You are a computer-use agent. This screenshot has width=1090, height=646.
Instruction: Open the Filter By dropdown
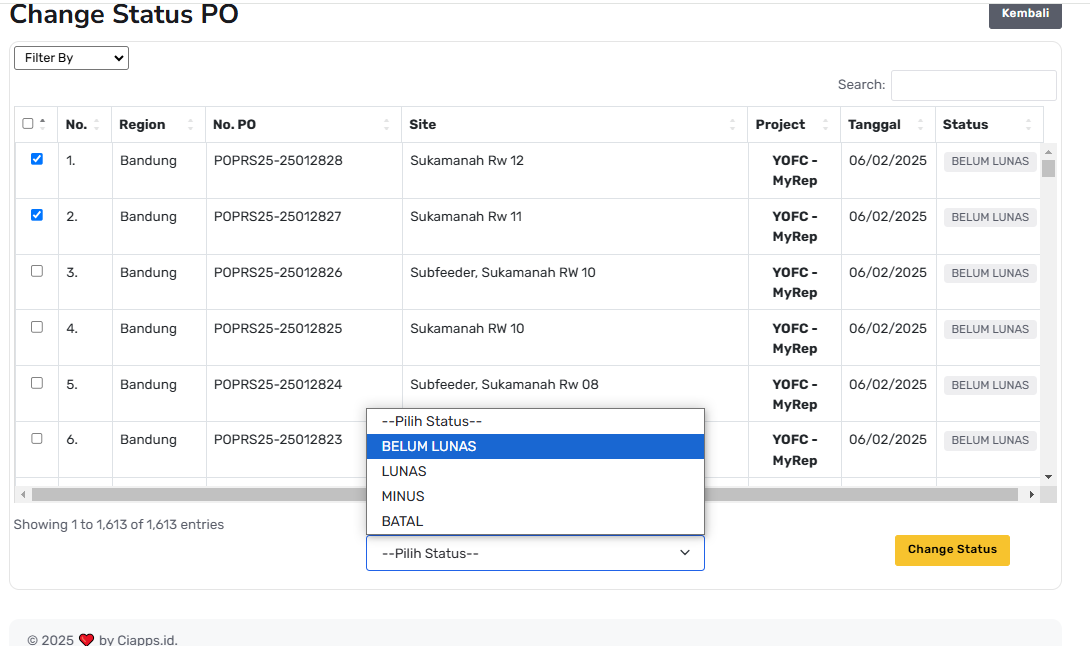pyautogui.click(x=71, y=58)
